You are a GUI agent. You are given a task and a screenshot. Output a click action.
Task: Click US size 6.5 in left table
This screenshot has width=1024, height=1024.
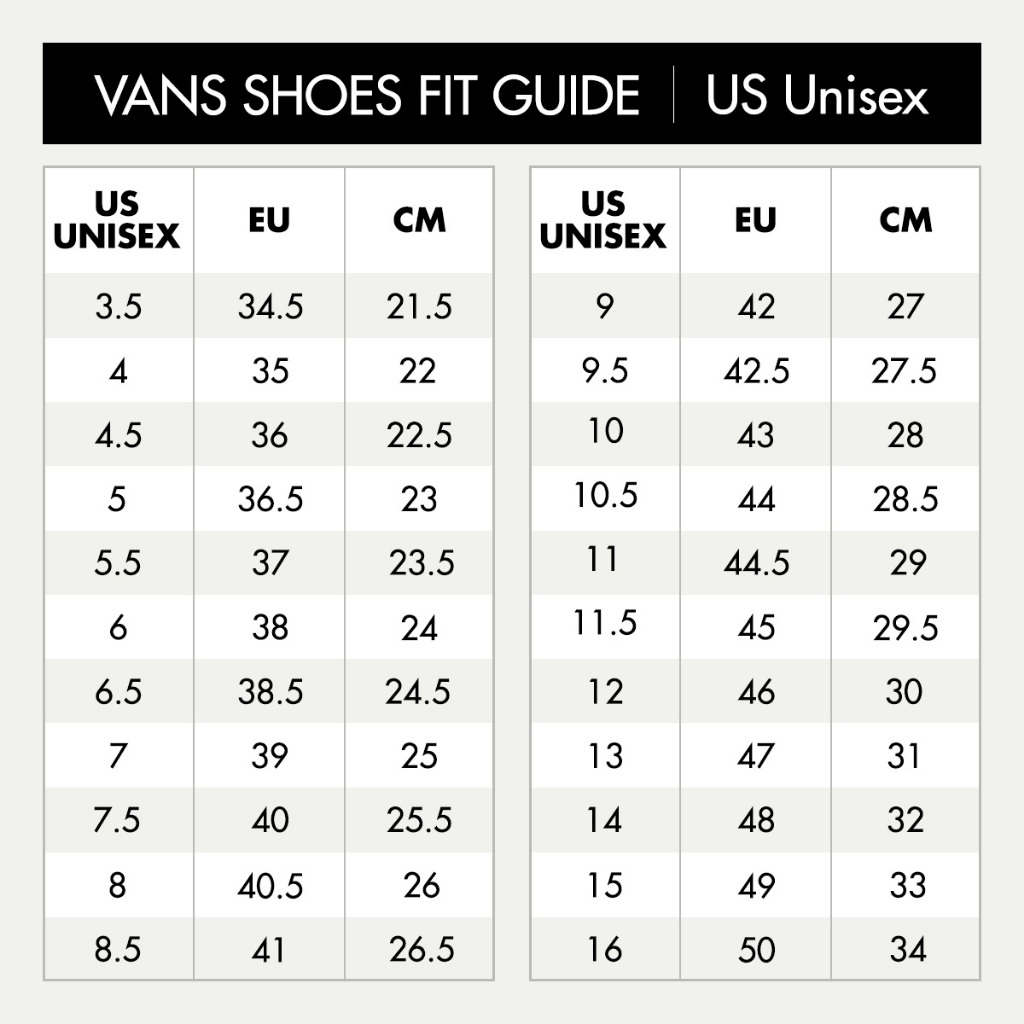118,692
